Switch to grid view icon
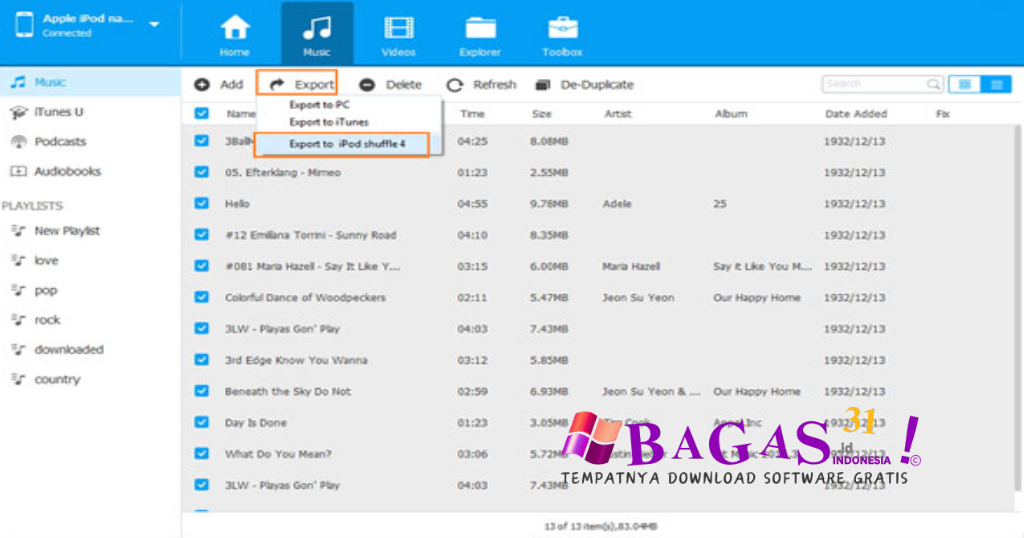 (965, 84)
